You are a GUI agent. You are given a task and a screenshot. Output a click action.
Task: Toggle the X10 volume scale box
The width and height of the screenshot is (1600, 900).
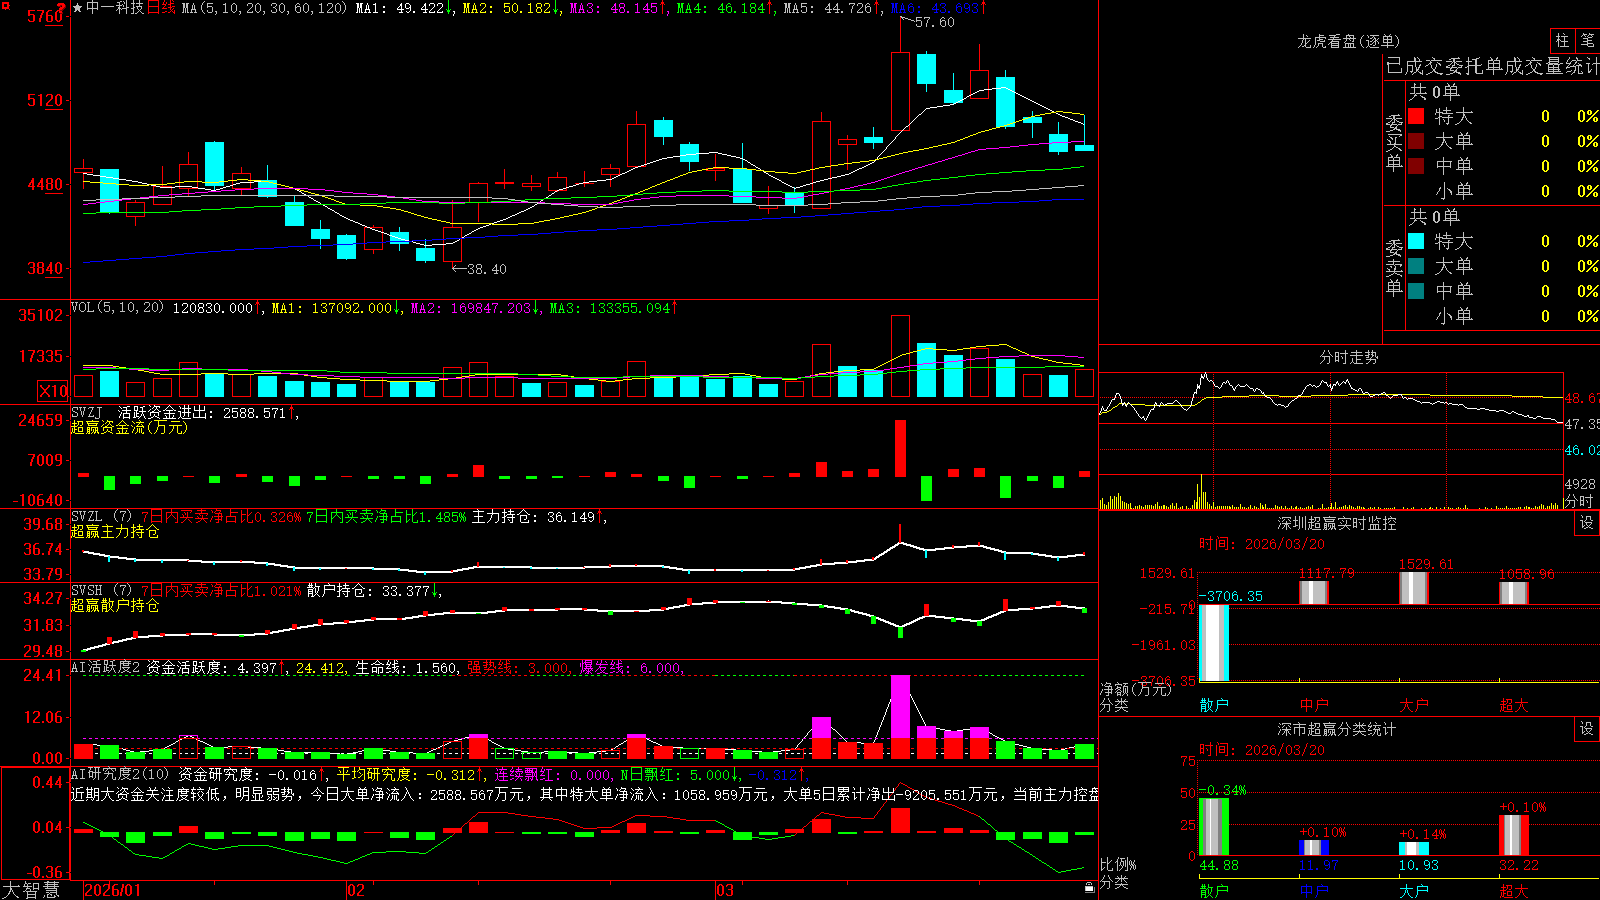click(x=53, y=391)
